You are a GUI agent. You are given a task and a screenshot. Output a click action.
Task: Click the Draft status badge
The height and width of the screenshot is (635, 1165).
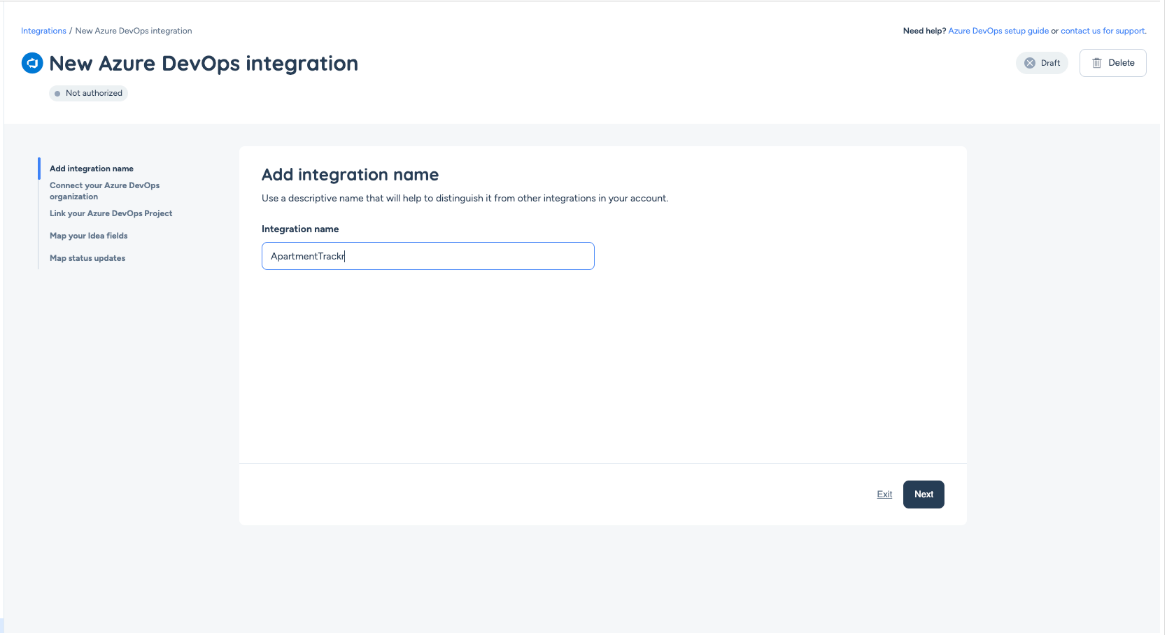(1042, 63)
